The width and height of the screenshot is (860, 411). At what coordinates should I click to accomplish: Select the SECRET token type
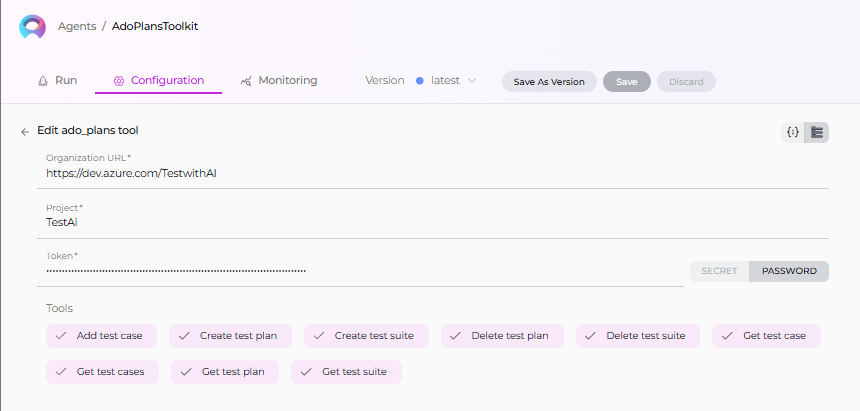pos(719,271)
